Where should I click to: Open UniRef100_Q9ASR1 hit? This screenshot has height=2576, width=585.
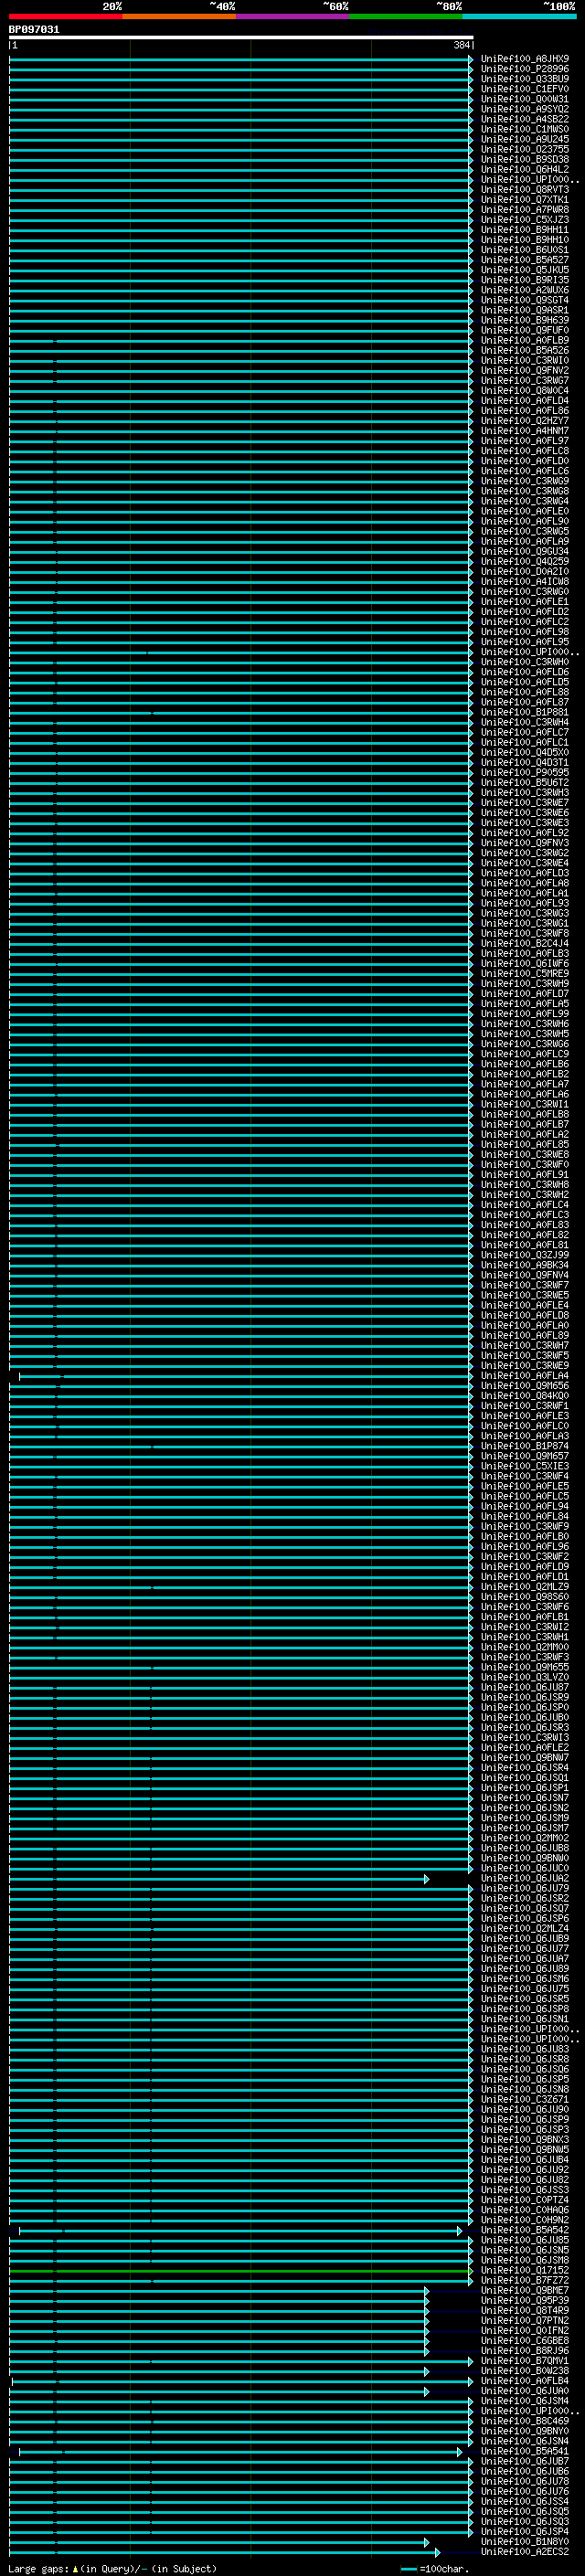coord(525,310)
